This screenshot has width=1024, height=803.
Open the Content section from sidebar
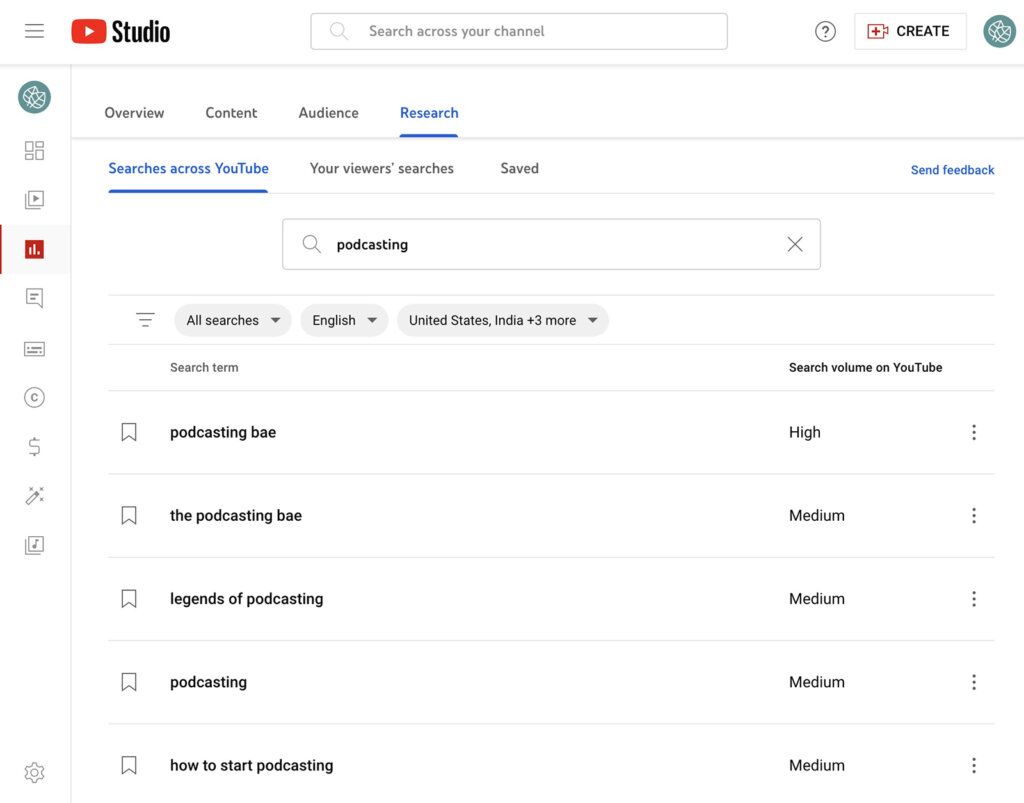[34, 199]
